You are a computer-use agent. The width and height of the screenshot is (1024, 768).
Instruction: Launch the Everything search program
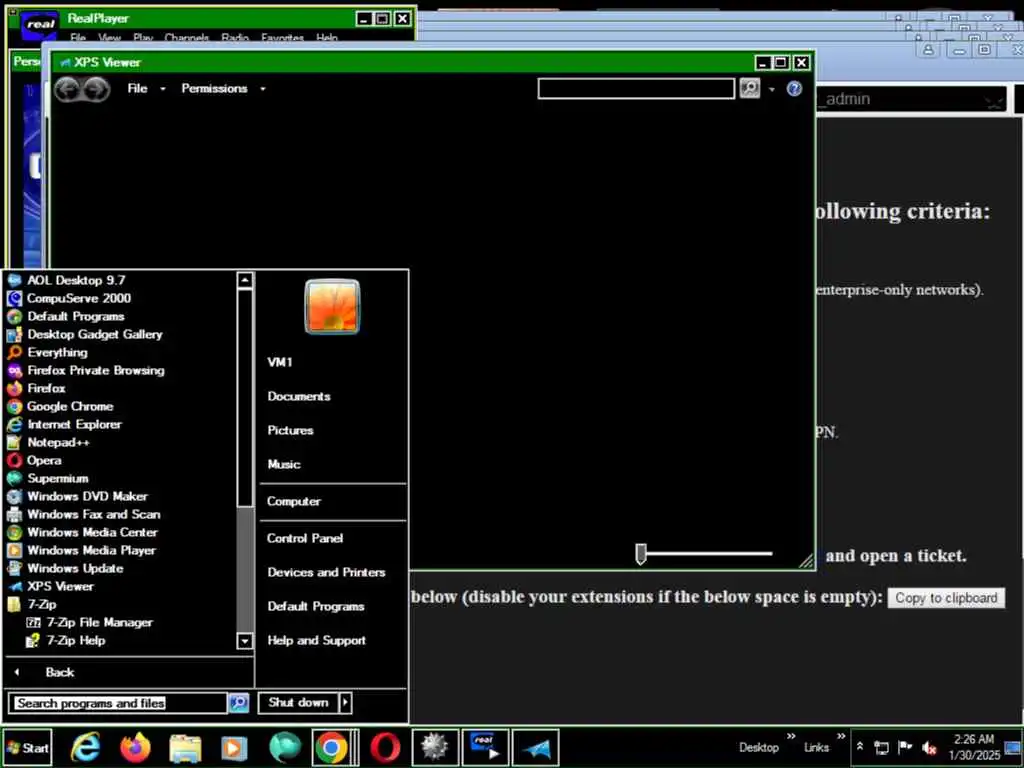(57, 352)
